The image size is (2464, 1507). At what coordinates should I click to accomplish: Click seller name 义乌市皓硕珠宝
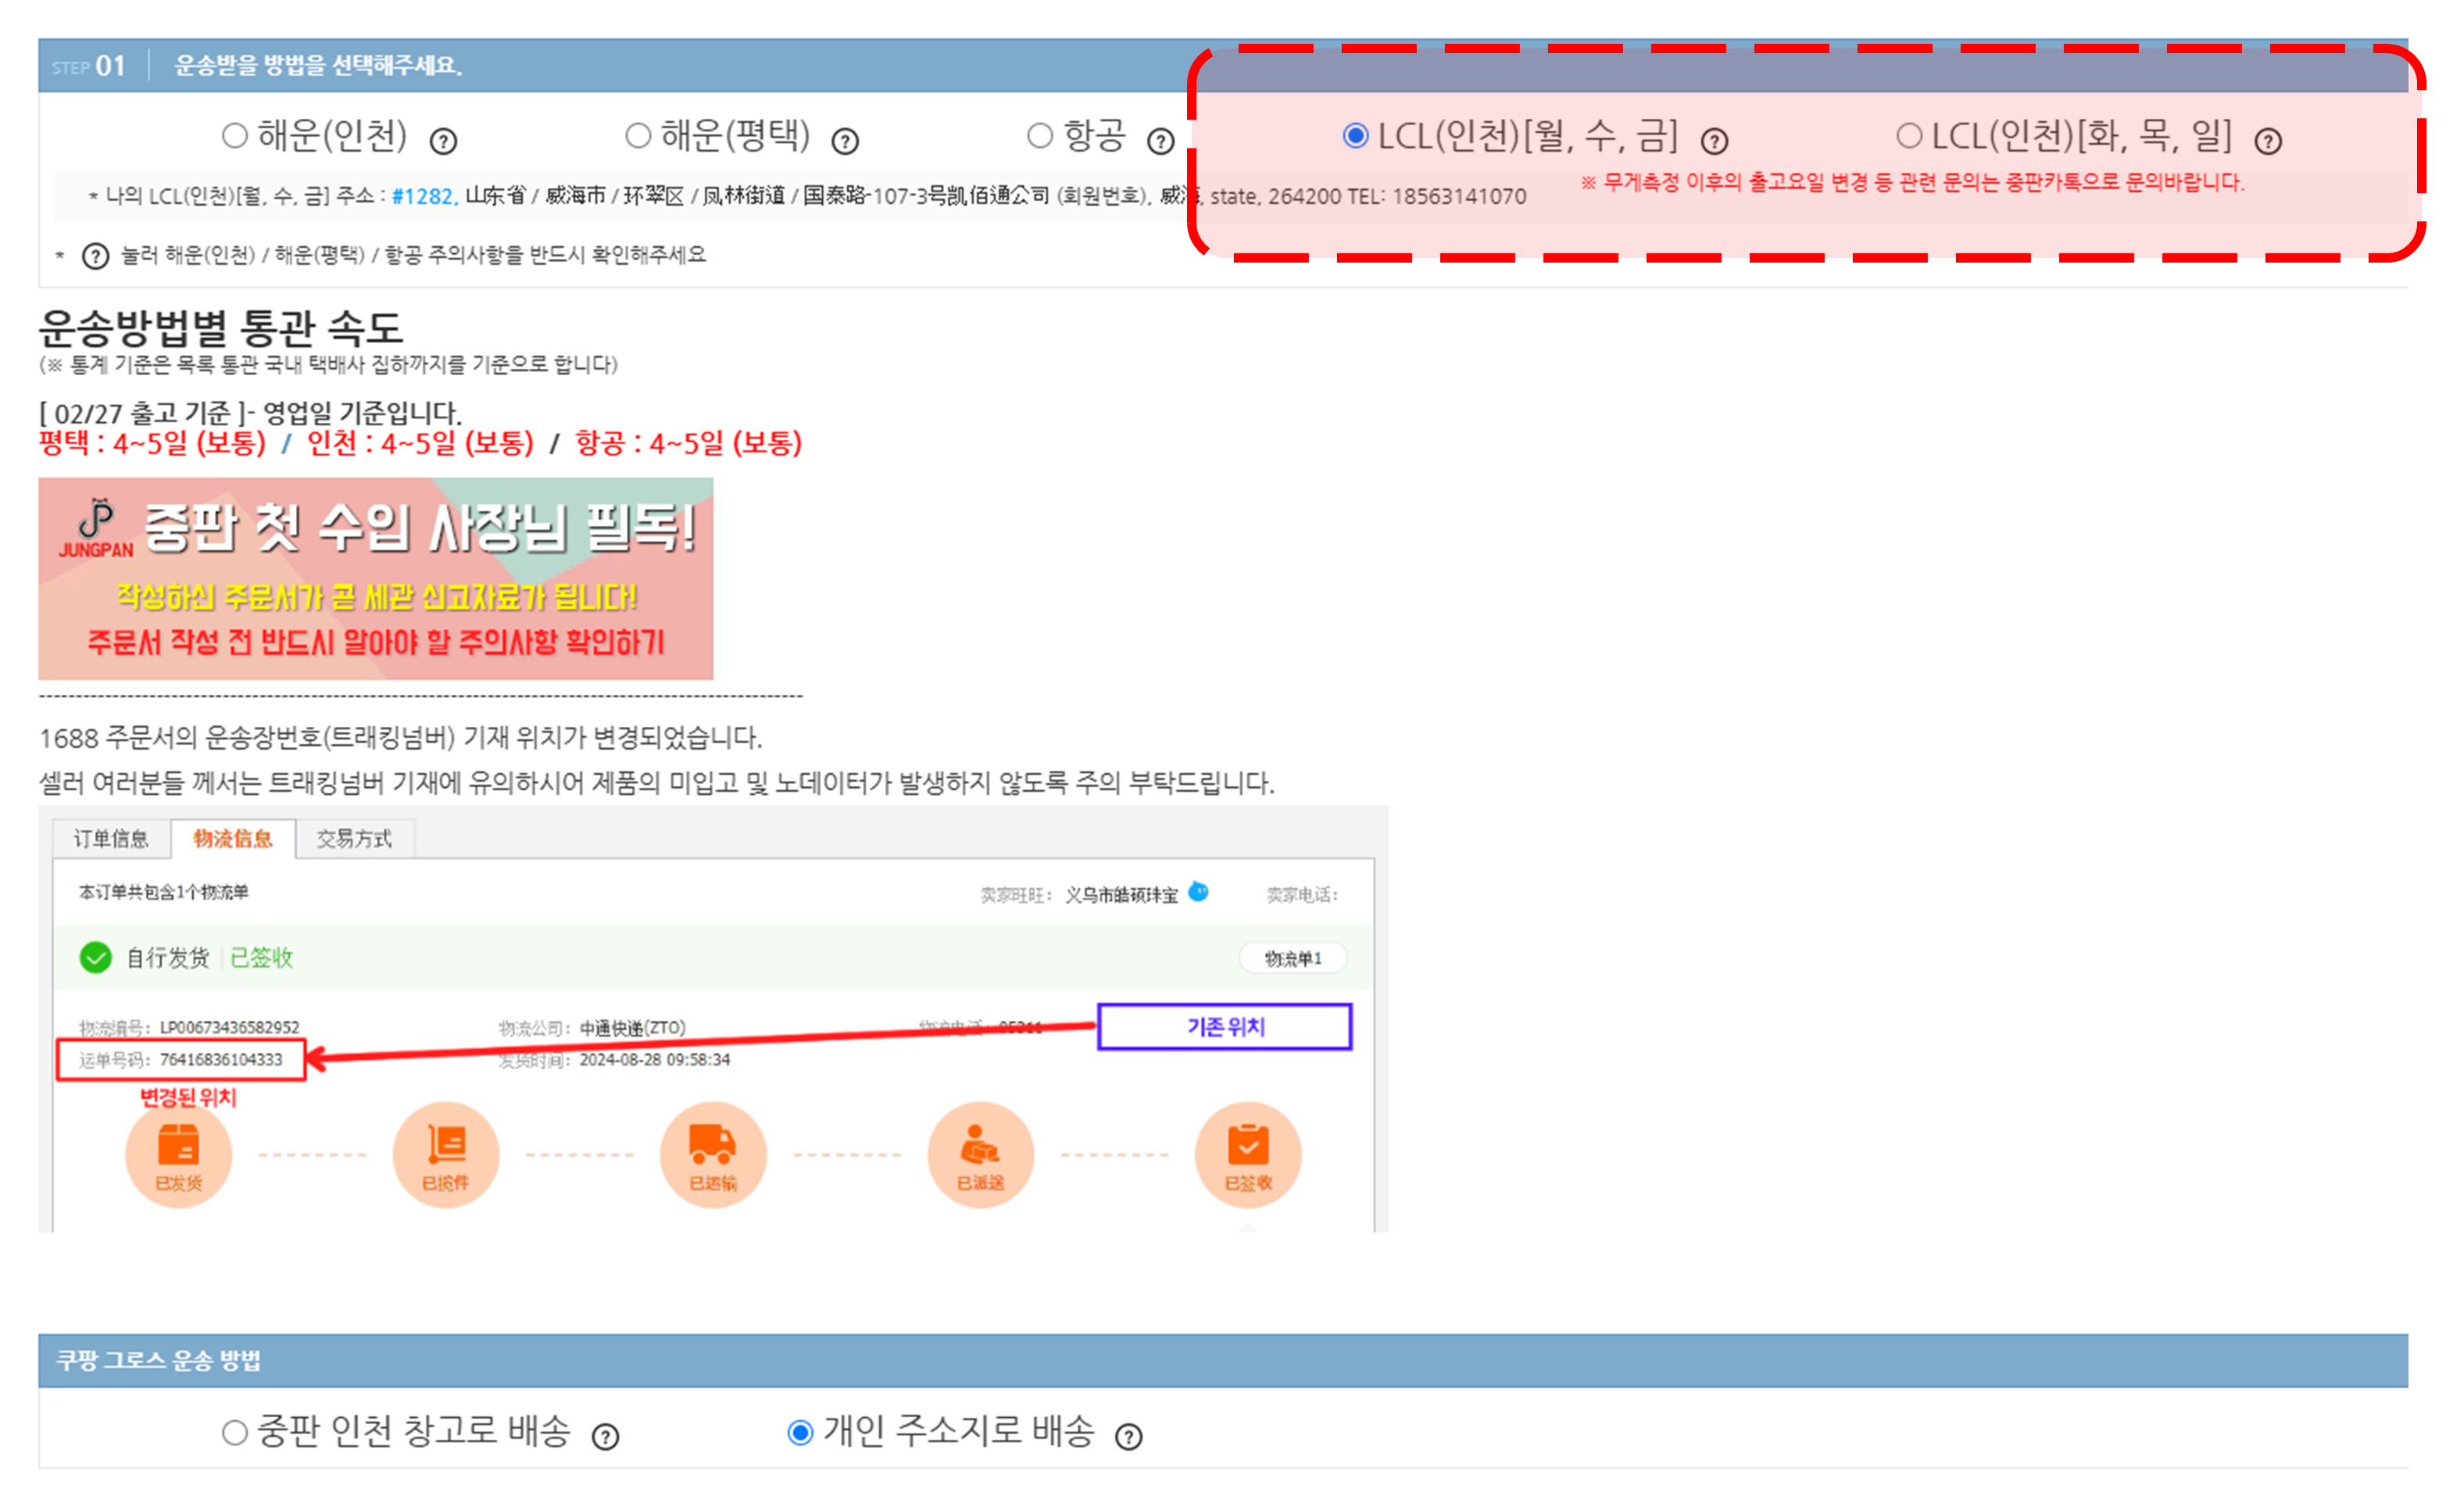[1121, 895]
